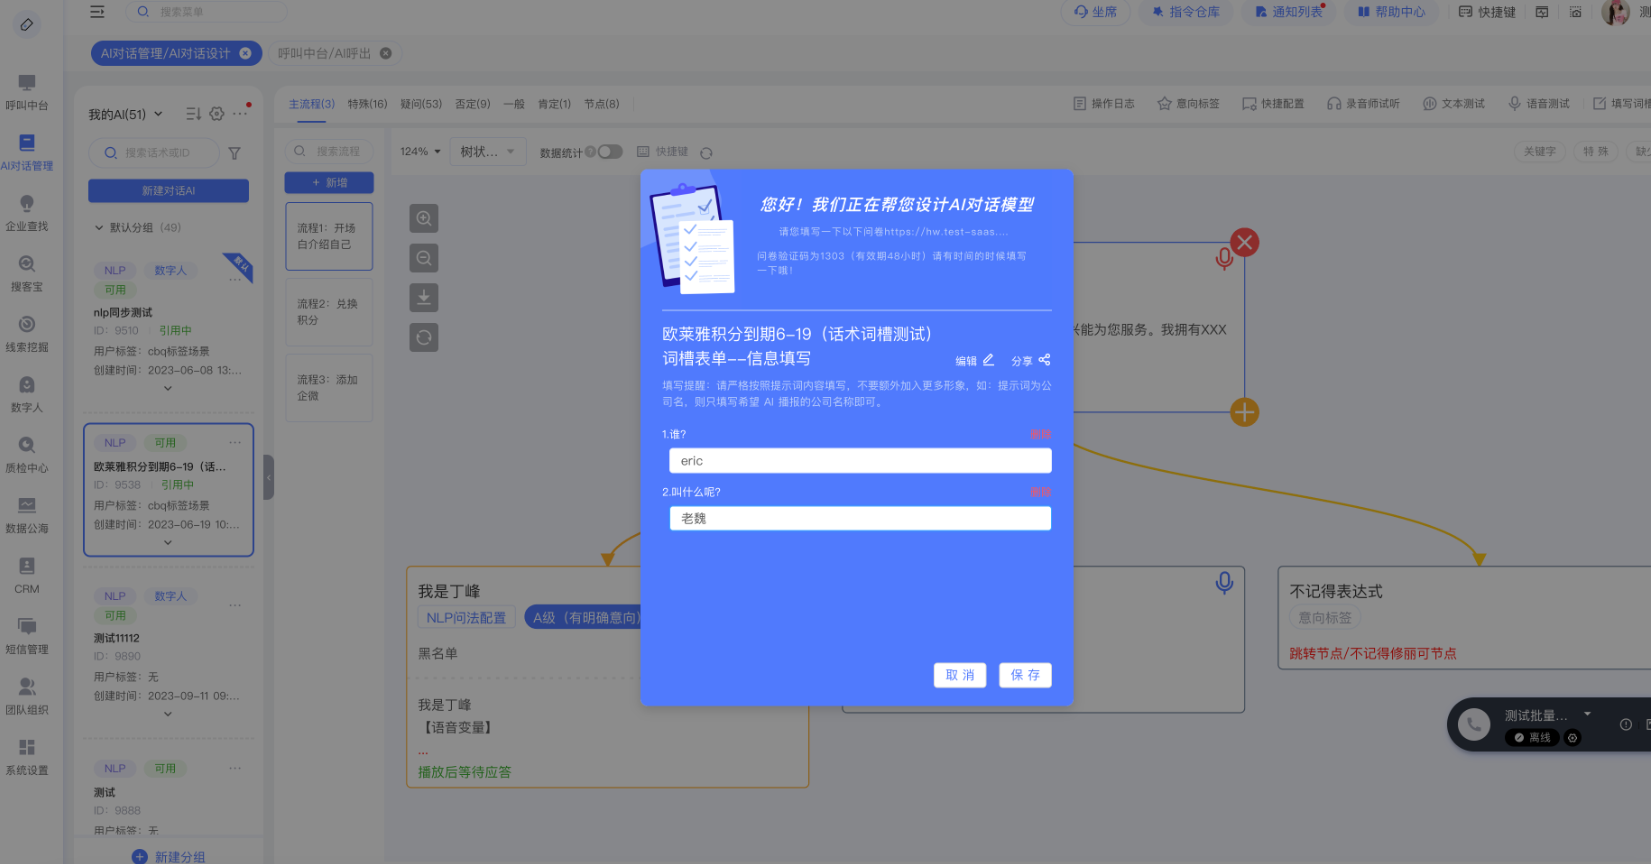Screen dimensions: 1651x864
Task: Switch to the 疑问(53) tab
Action: coord(420,104)
